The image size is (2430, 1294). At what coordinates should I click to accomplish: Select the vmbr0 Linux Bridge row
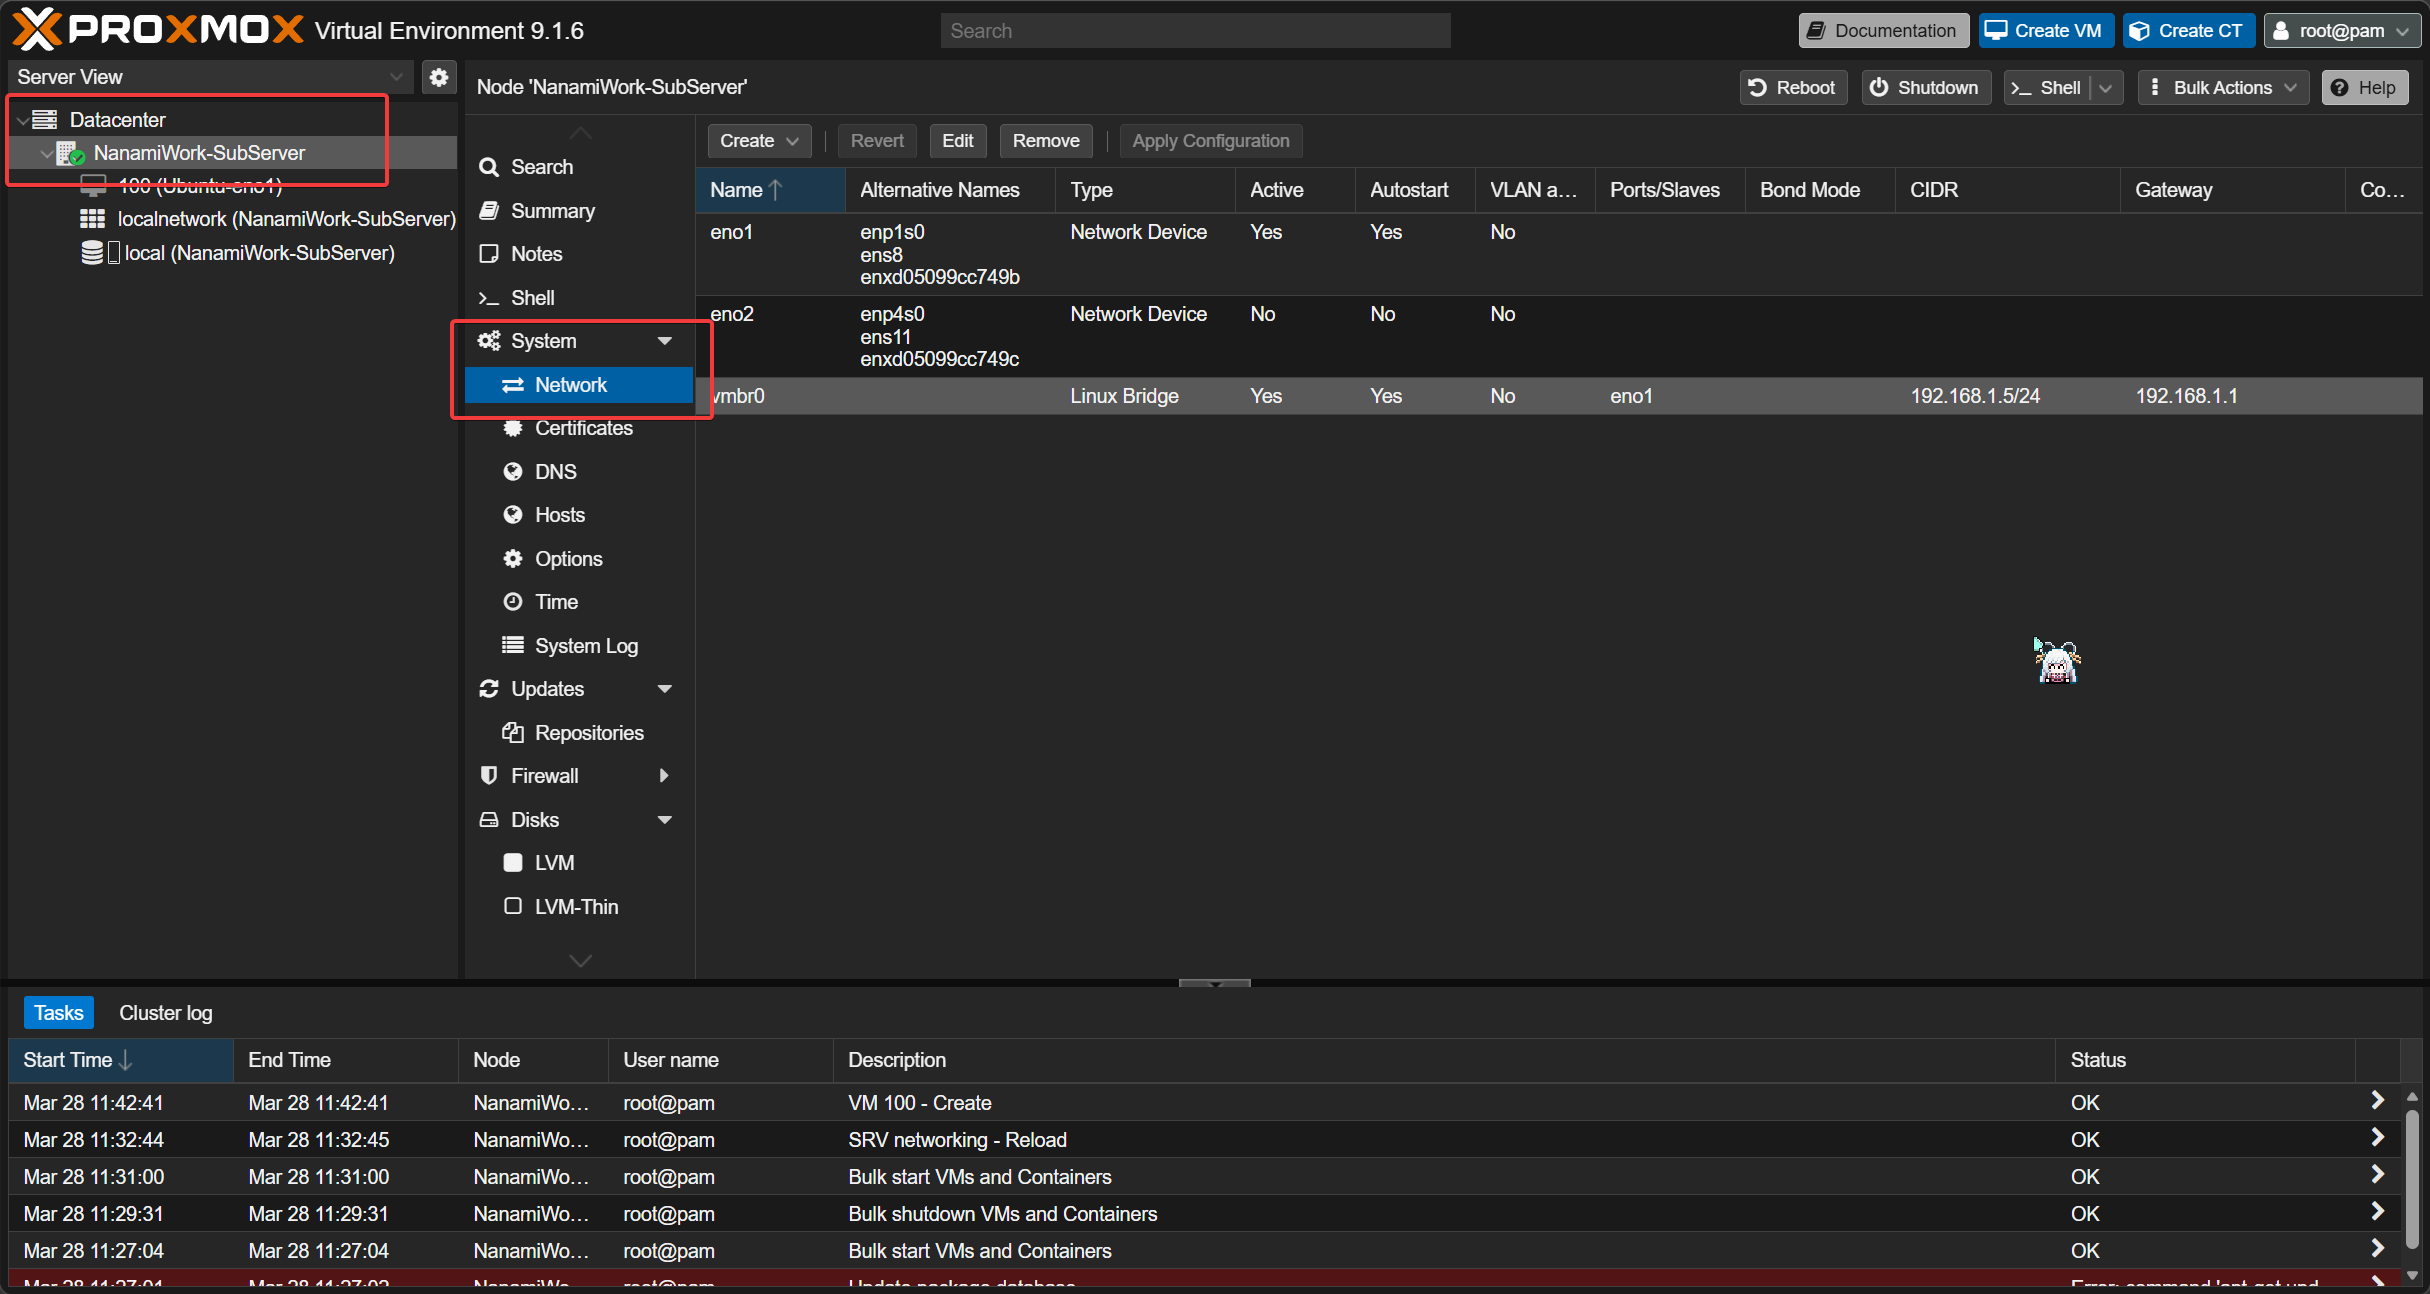click(1559, 396)
